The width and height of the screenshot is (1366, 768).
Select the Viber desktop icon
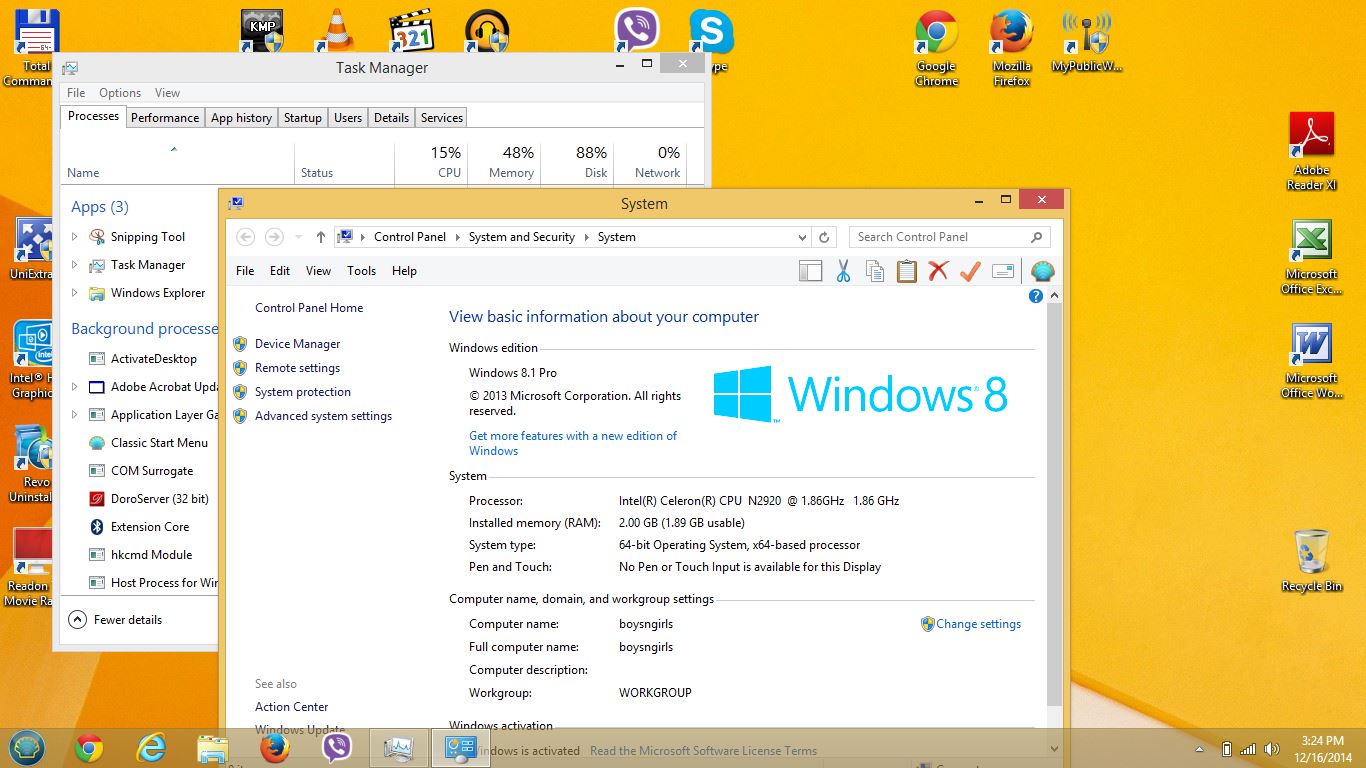click(x=636, y=31)
